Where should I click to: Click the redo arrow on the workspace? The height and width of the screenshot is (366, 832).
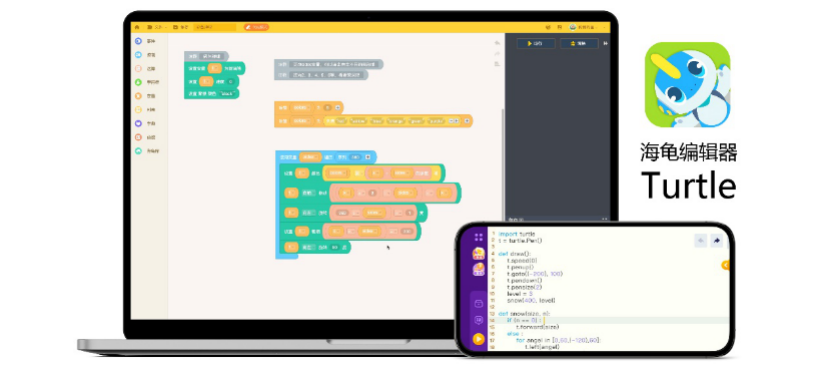(497, 53)
